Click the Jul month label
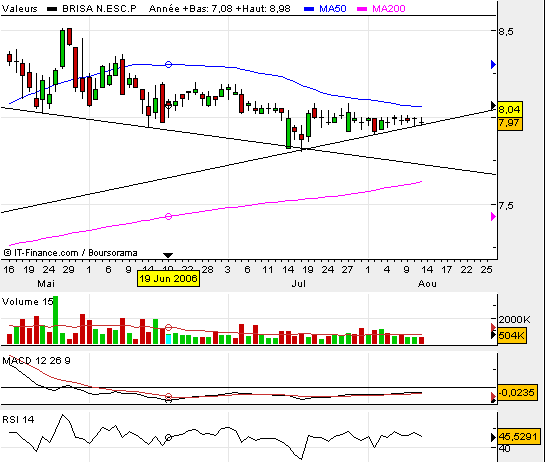 (x=298, y=284)
